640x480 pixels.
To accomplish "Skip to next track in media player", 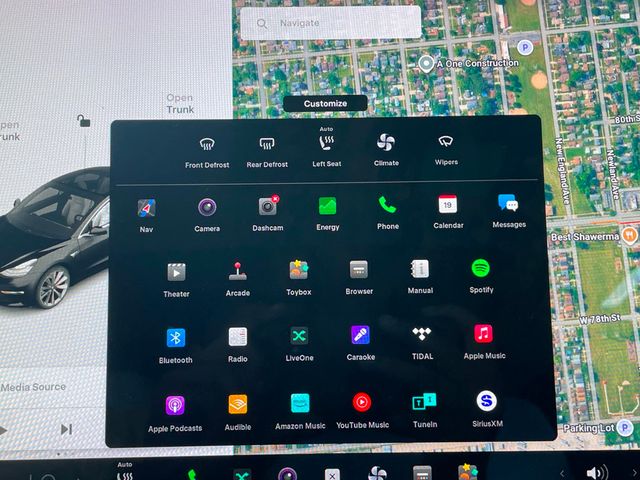I will (66, 429).
